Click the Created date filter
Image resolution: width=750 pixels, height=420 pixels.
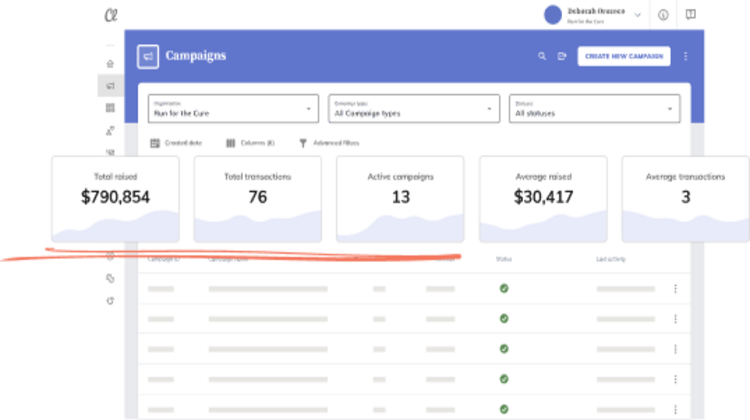(176, 143)
